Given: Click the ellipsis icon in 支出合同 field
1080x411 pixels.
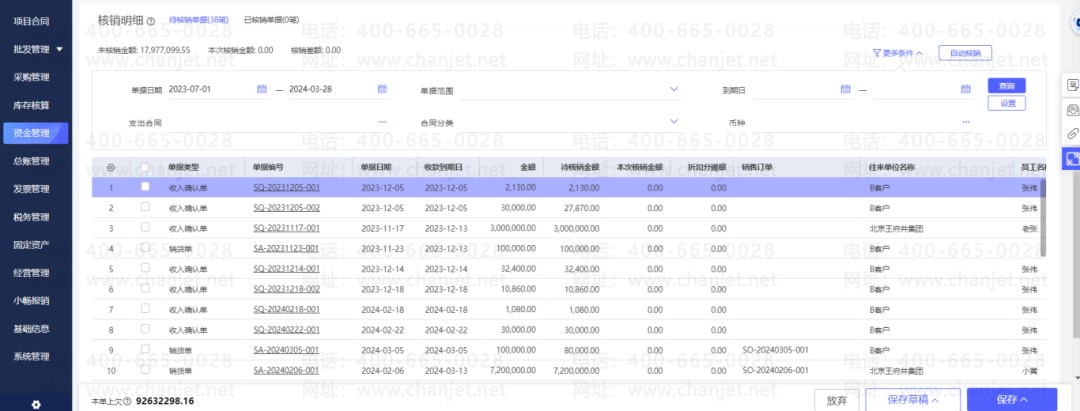Looking at the screenshot, I should [382, 122].
